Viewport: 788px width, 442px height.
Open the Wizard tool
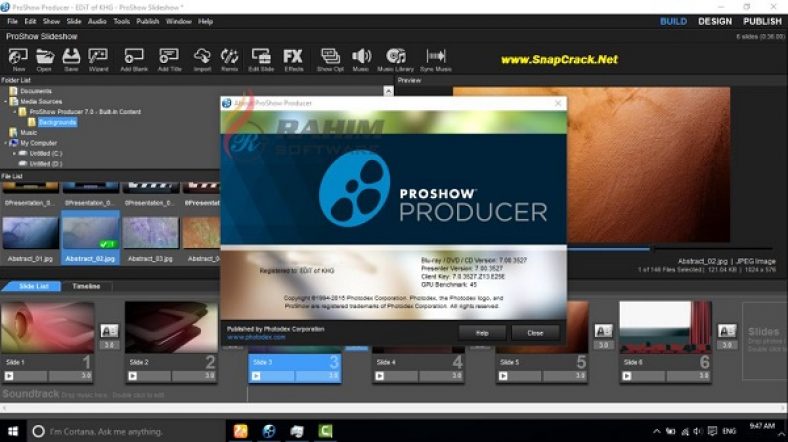coord(98,58)
